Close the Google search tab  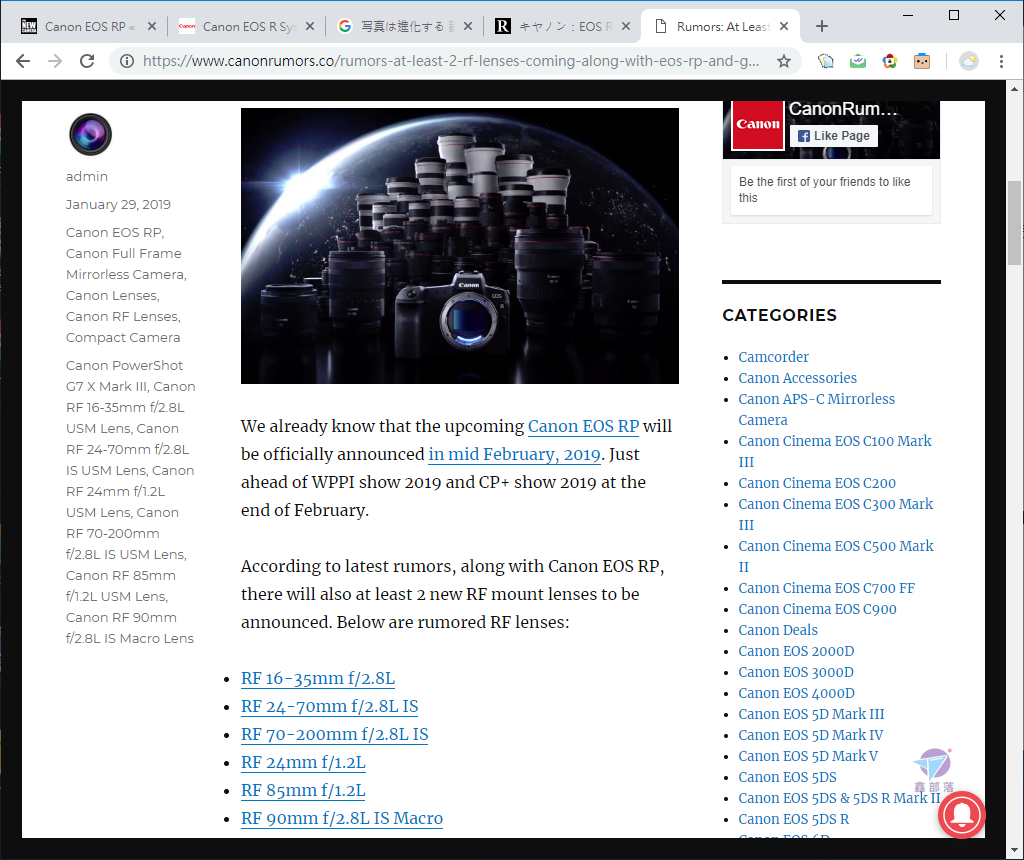(x=468, y=26)
